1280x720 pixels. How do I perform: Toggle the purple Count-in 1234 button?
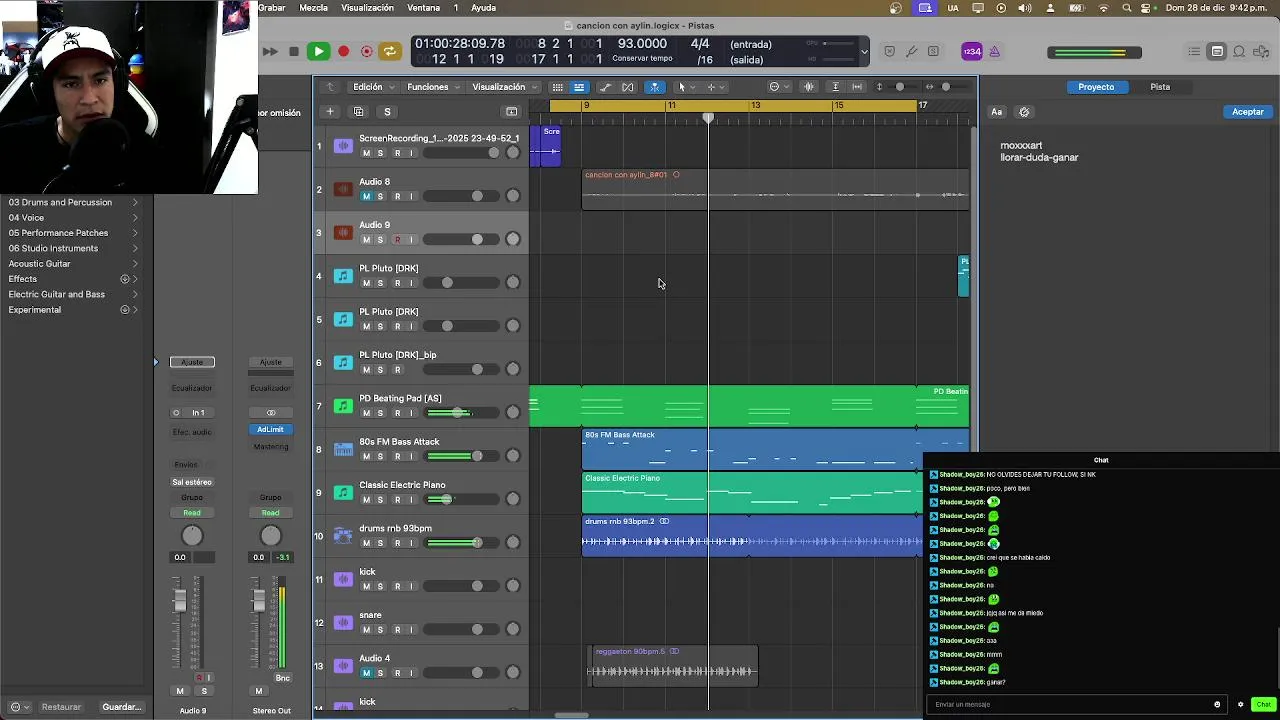tap(972, 52)
